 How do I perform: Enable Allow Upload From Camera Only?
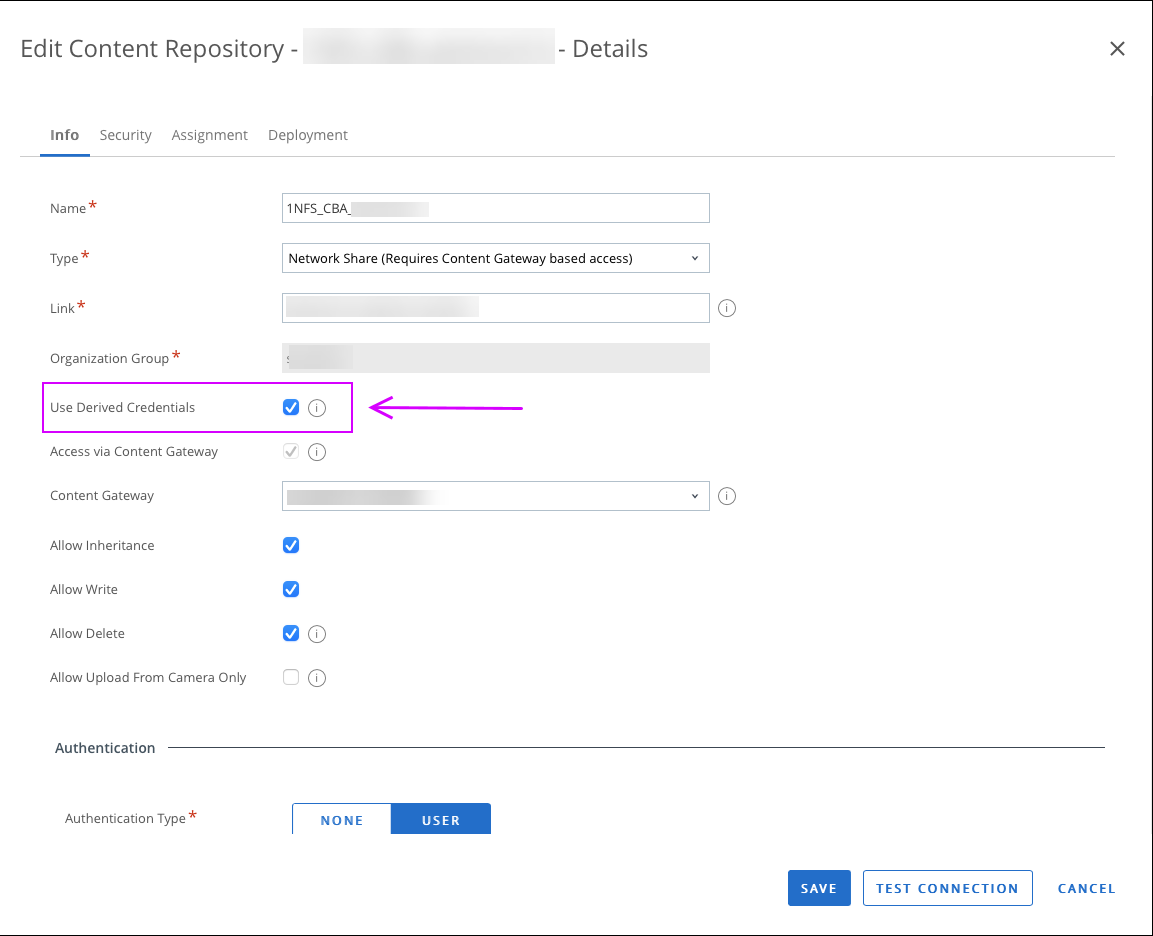point(291,677)
